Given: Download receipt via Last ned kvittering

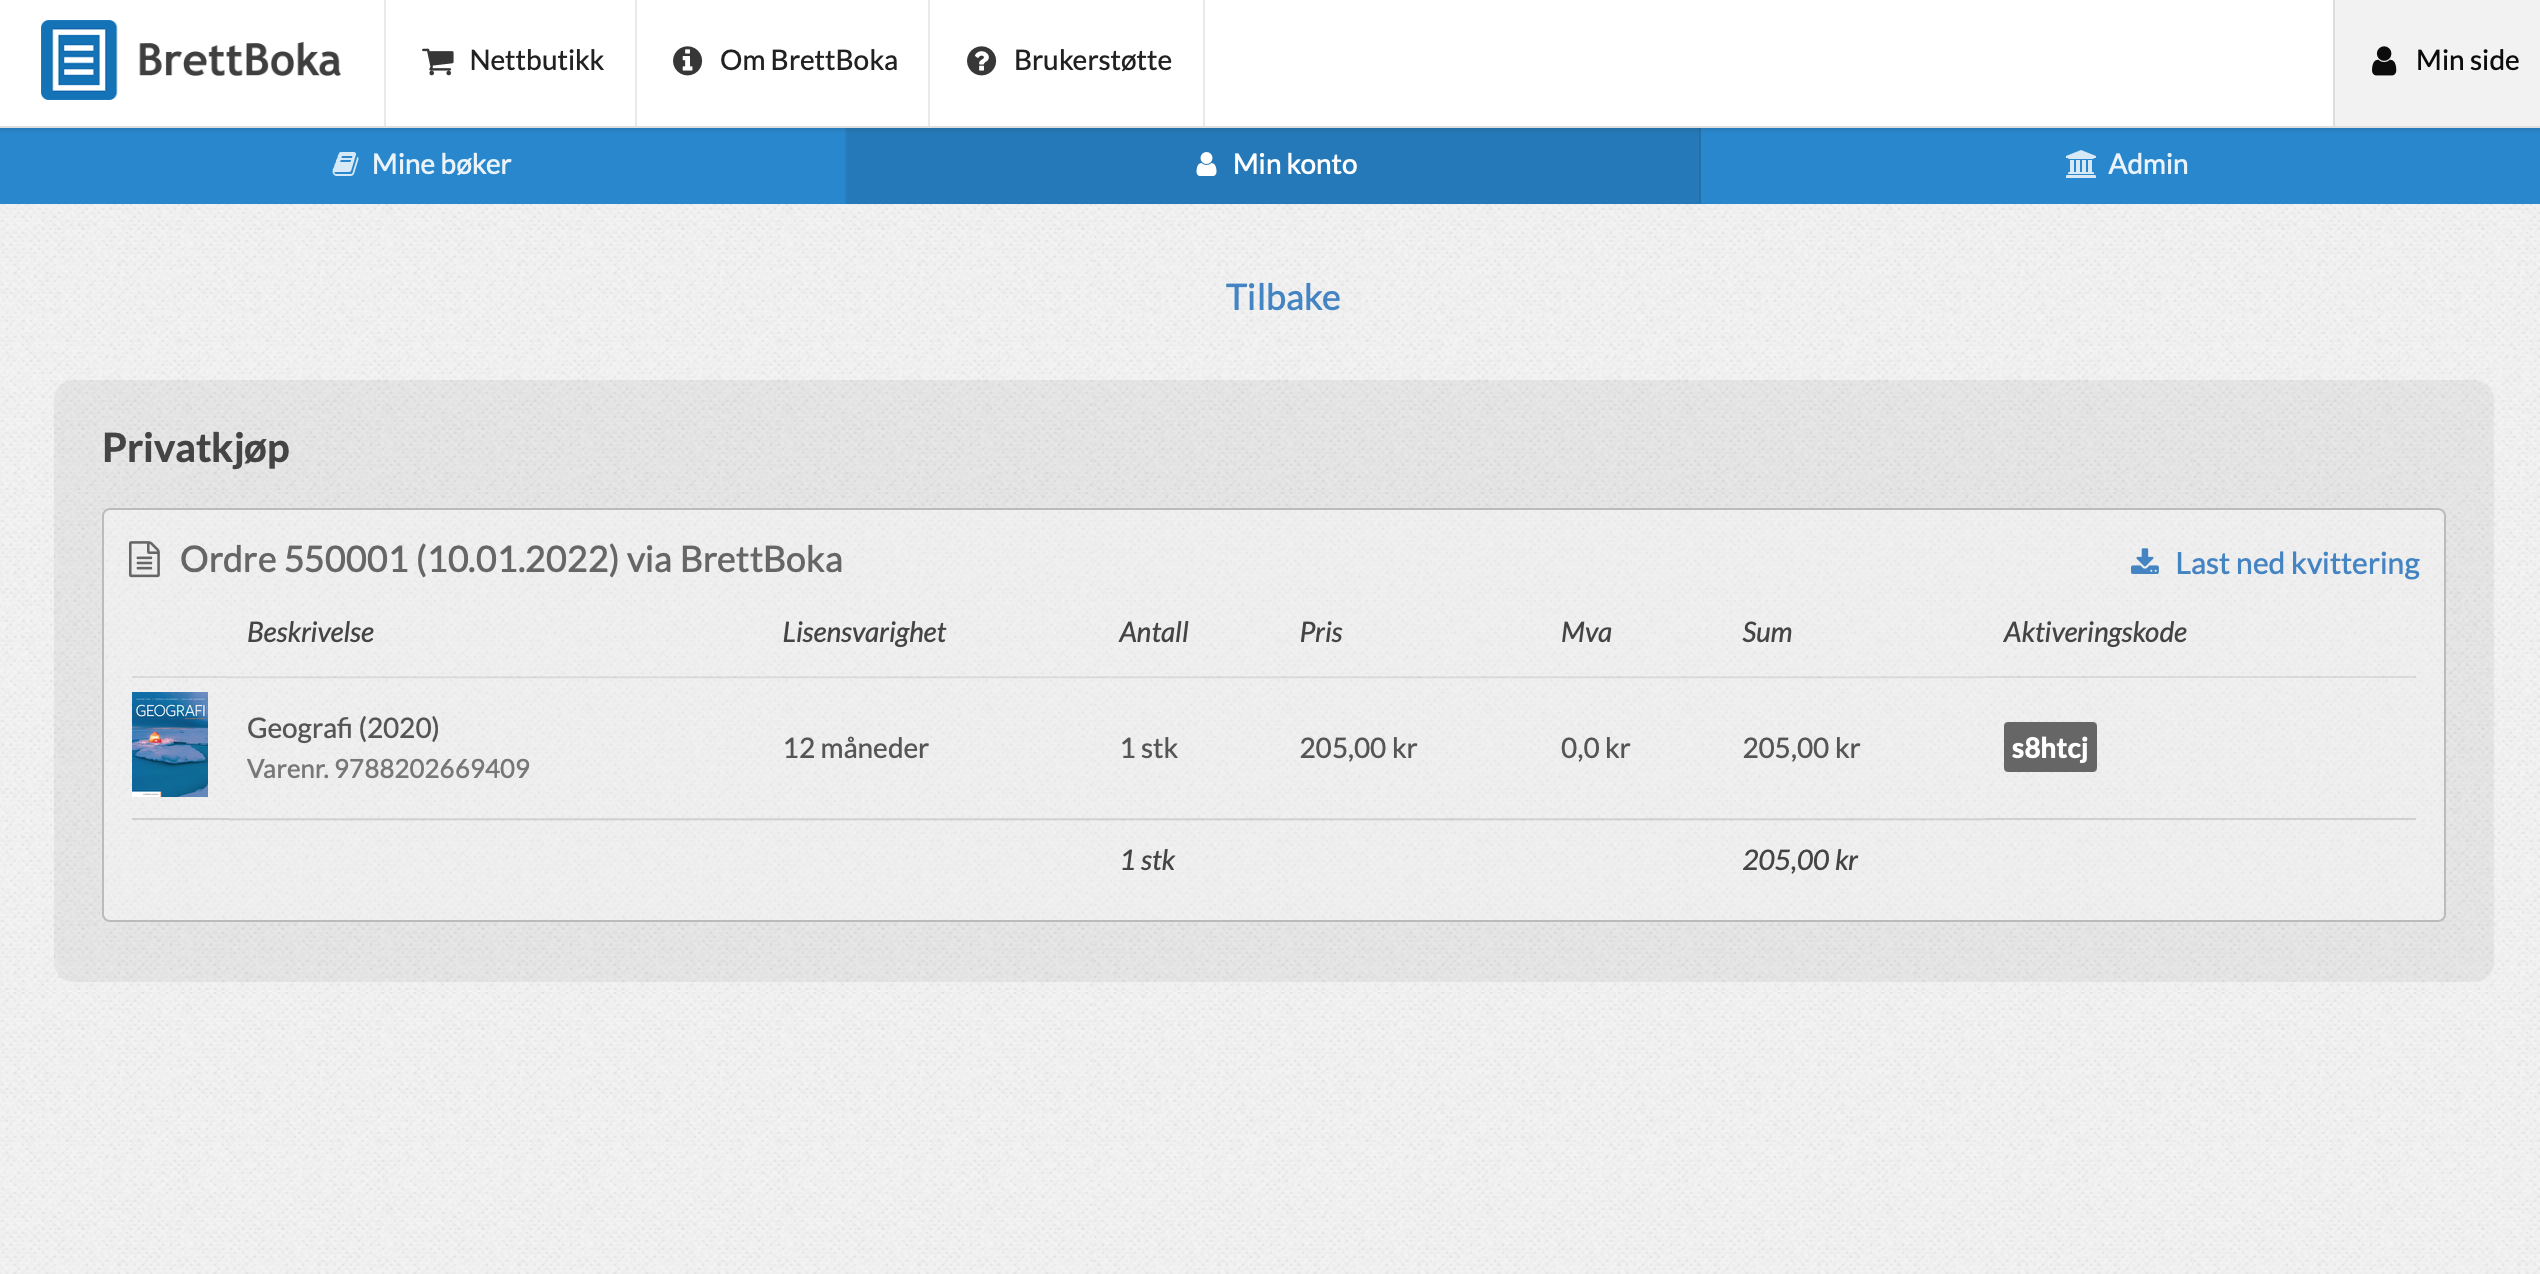Looking at the screenshot, I should (x=2296, y=563).
